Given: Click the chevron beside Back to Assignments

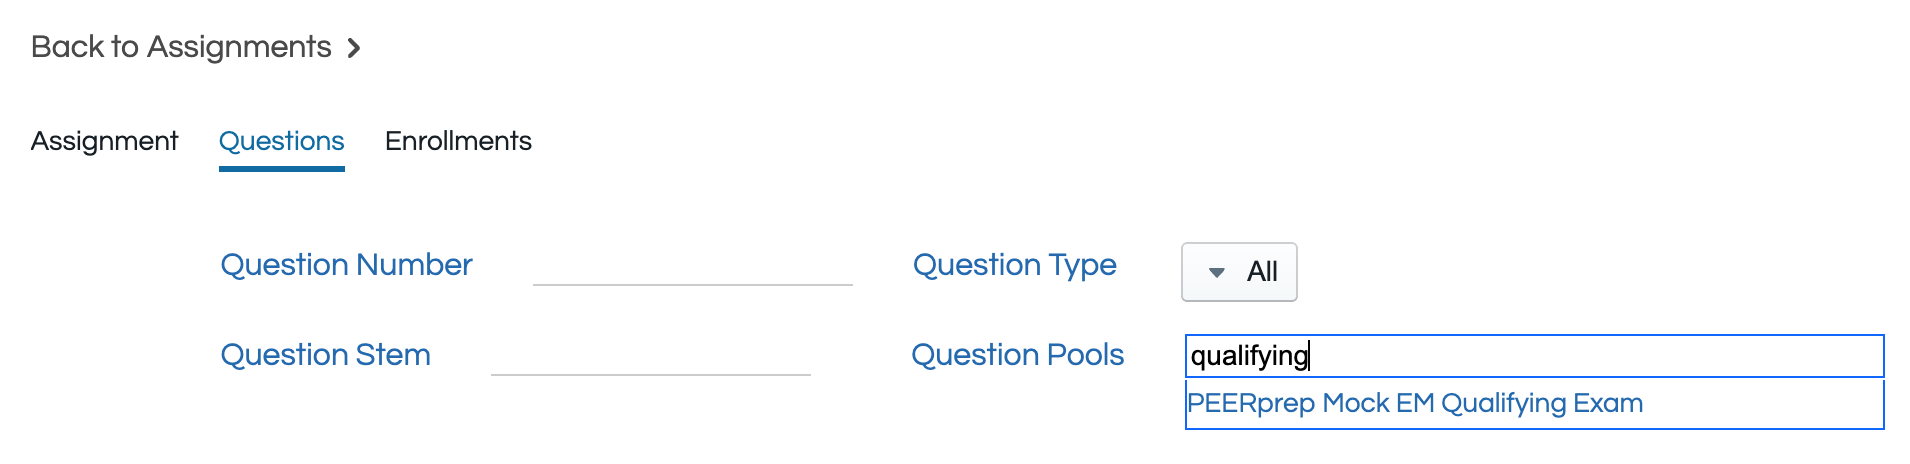Looking at the screenshot, I should tap(353, 48).
